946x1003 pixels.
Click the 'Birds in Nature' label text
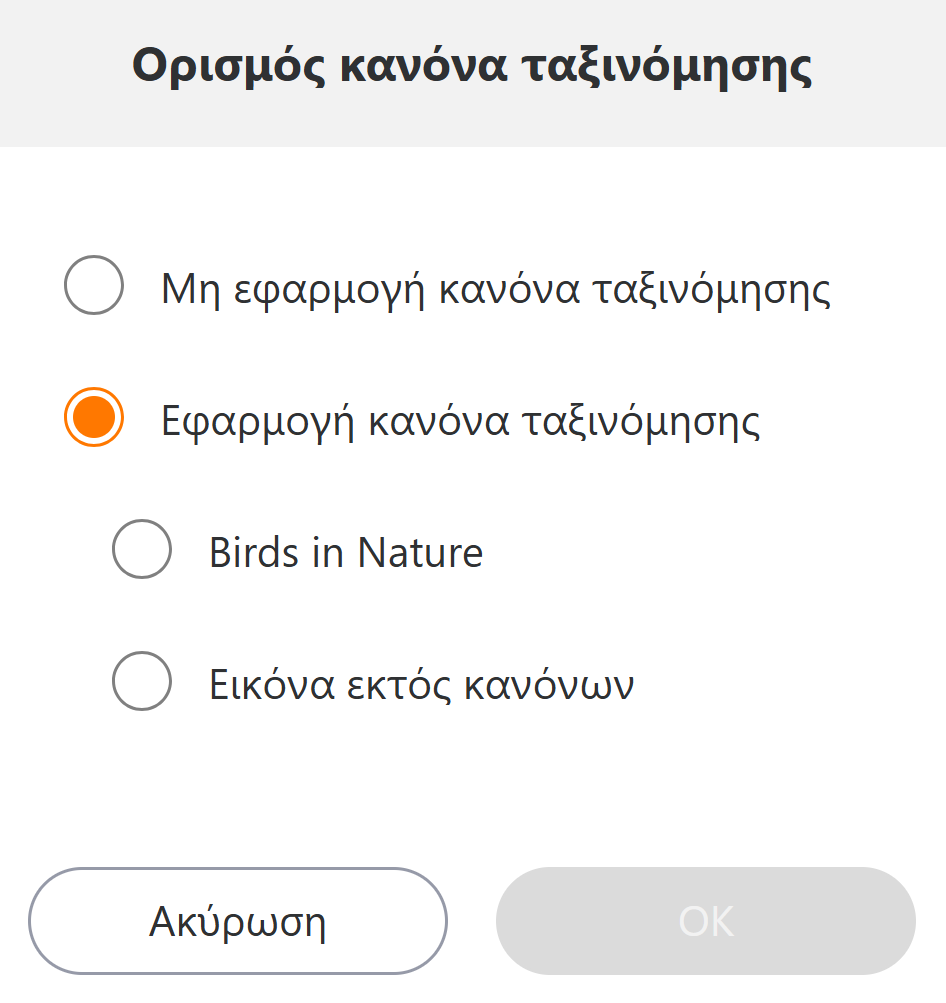coord(346,553)
